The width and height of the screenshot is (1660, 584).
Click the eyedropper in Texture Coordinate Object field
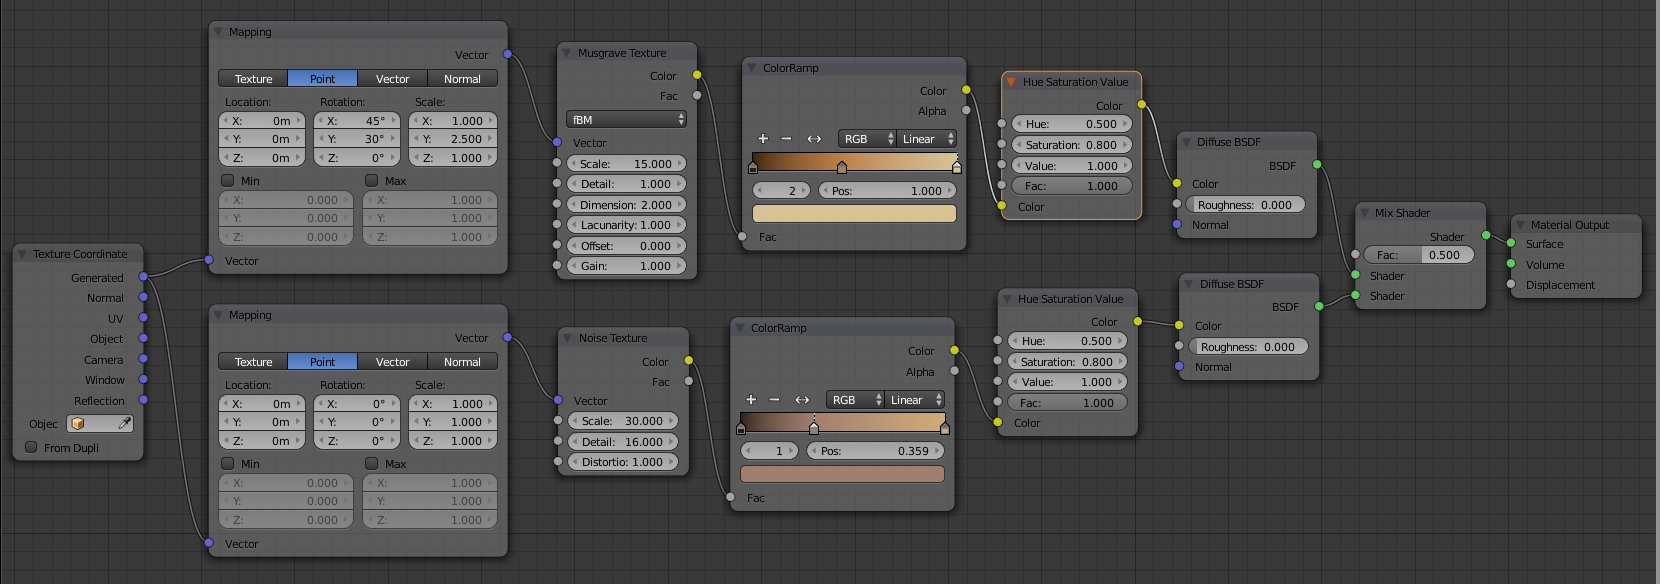click(x=124, y=424)
